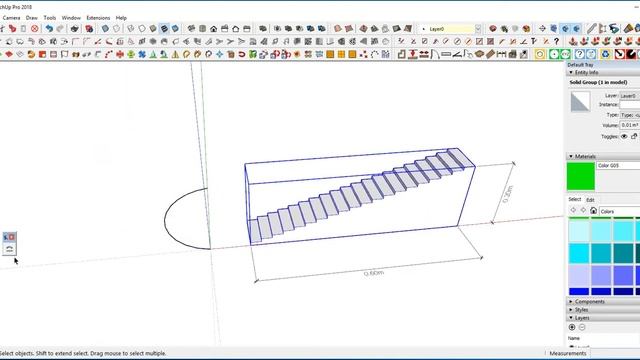
Task: Open the Window menu
Action: [x=71, y=18]
